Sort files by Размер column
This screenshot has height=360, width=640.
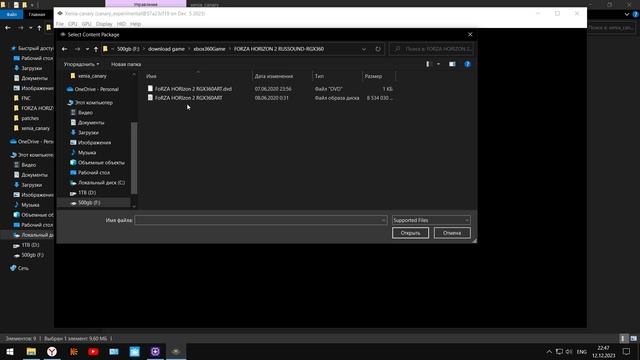[x=378, y=76]
